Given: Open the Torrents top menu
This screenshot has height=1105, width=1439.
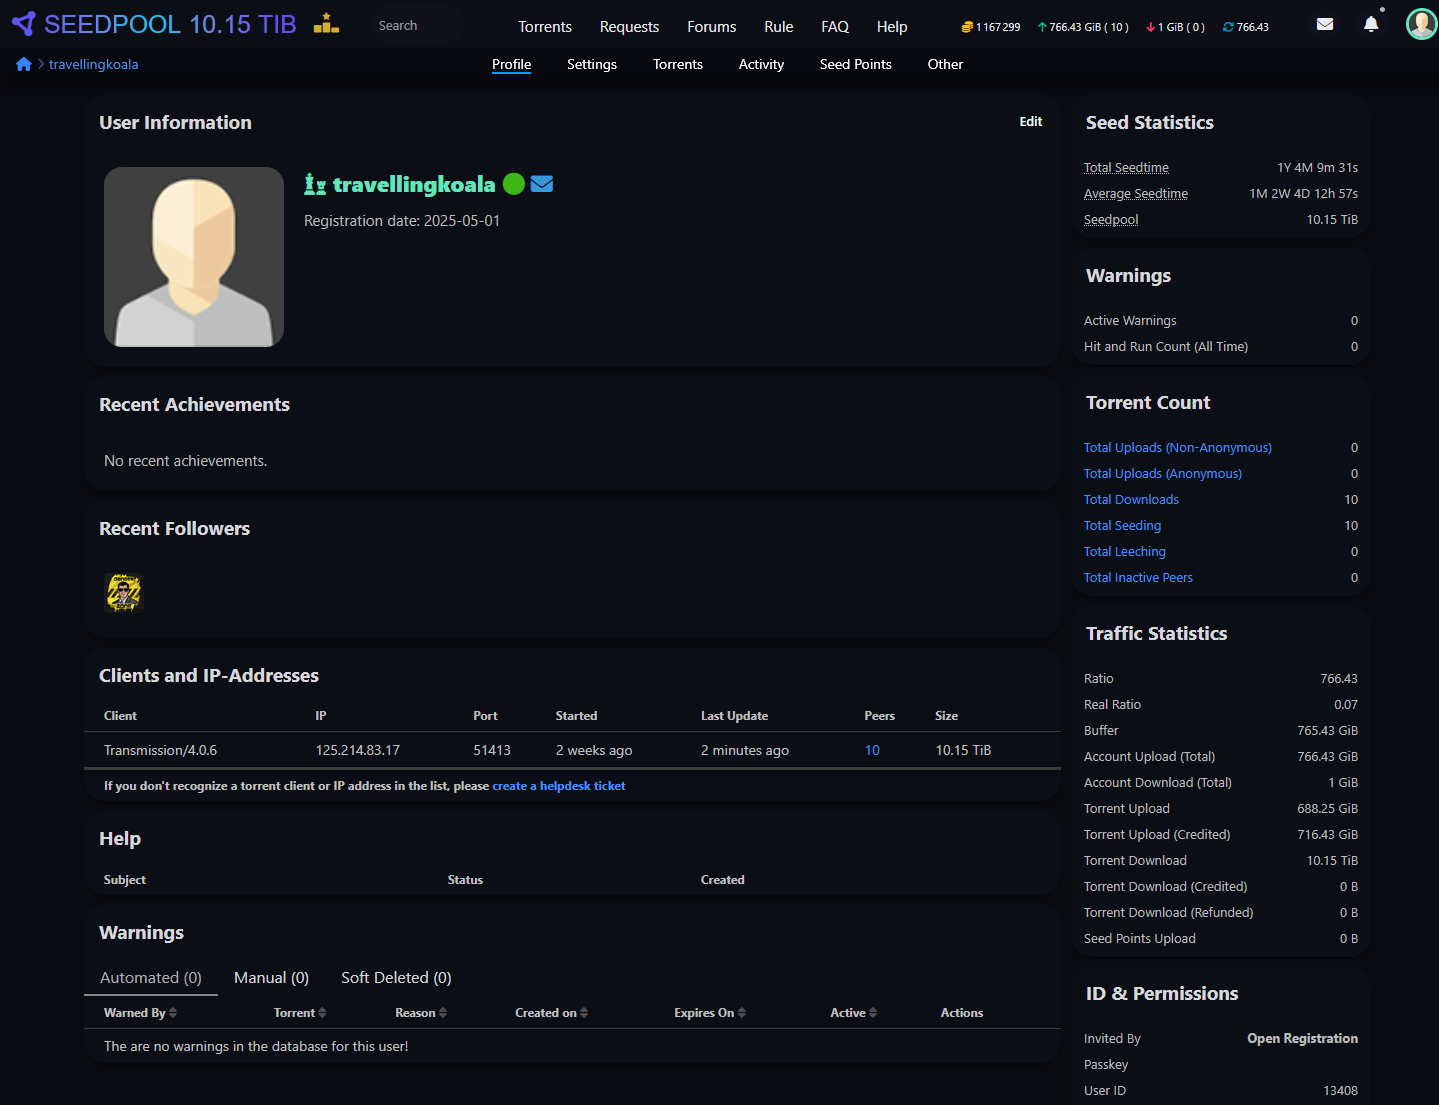Looking at the screenshot, I should 545,27.
